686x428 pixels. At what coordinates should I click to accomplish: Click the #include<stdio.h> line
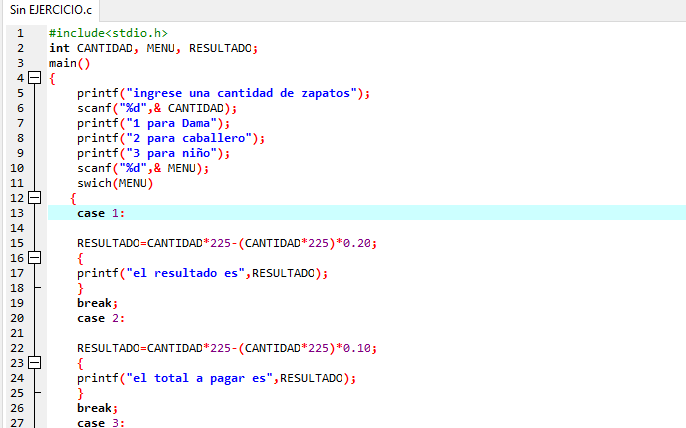(108, 33)
